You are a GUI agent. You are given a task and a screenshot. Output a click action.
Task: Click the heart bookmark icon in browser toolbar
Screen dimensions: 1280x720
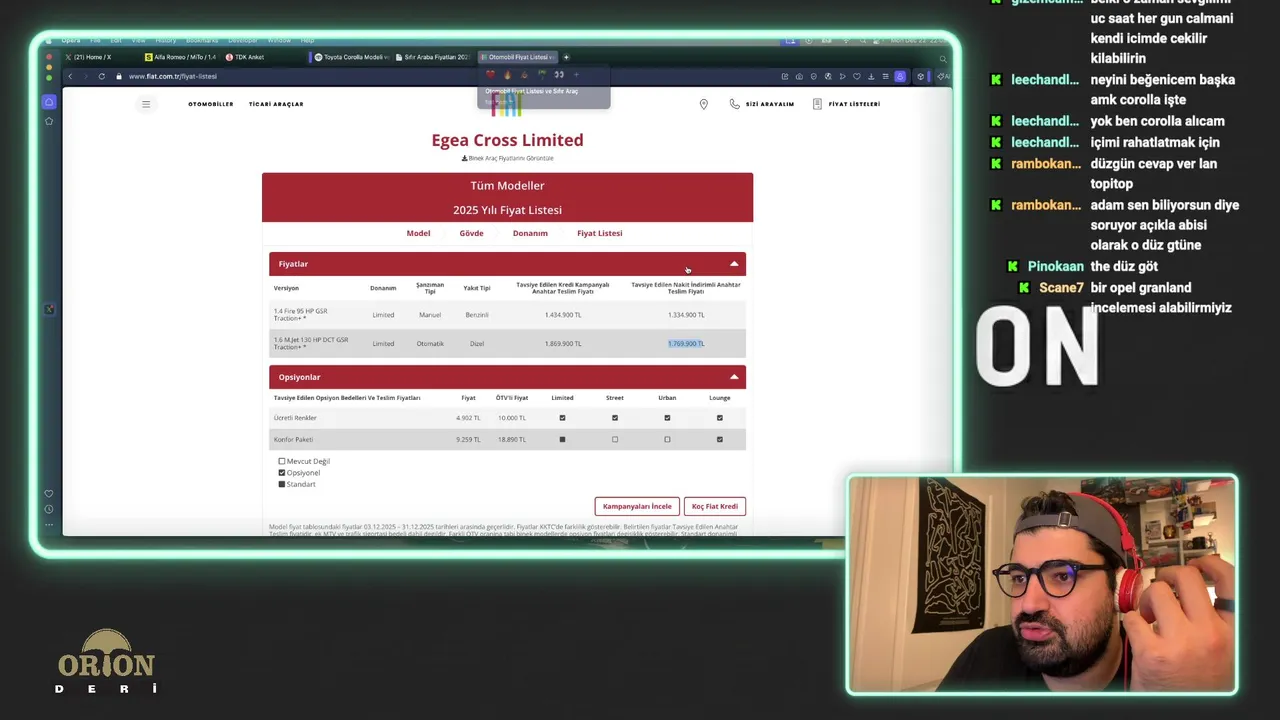click(x=857, y=76)
